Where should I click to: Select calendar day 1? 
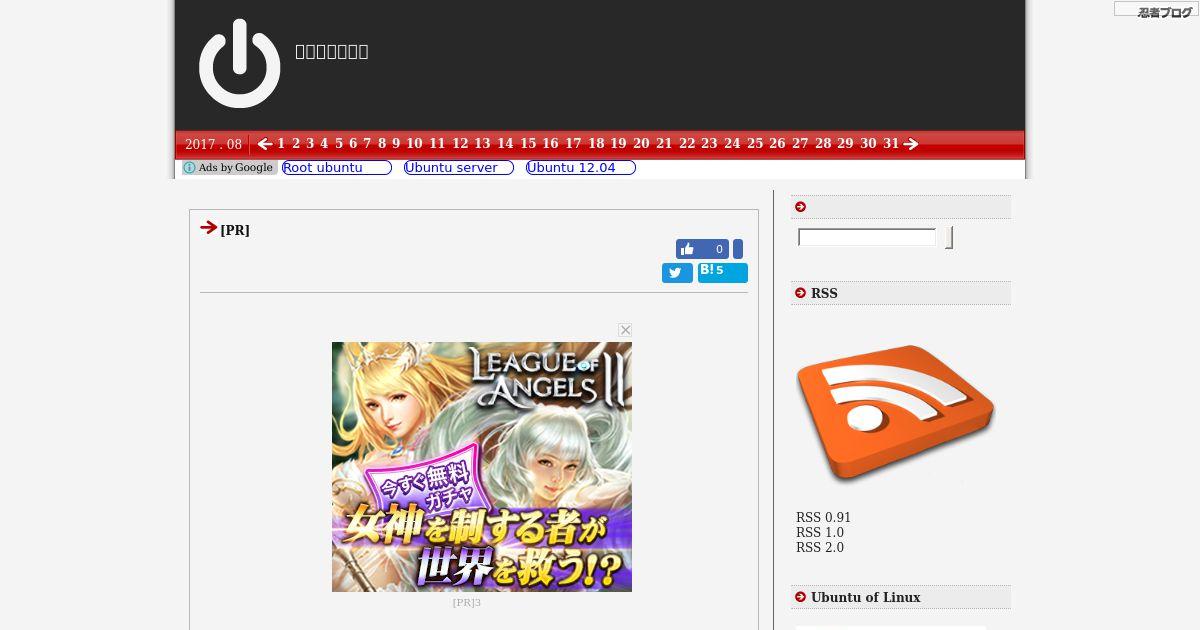(x=281, y=144)
